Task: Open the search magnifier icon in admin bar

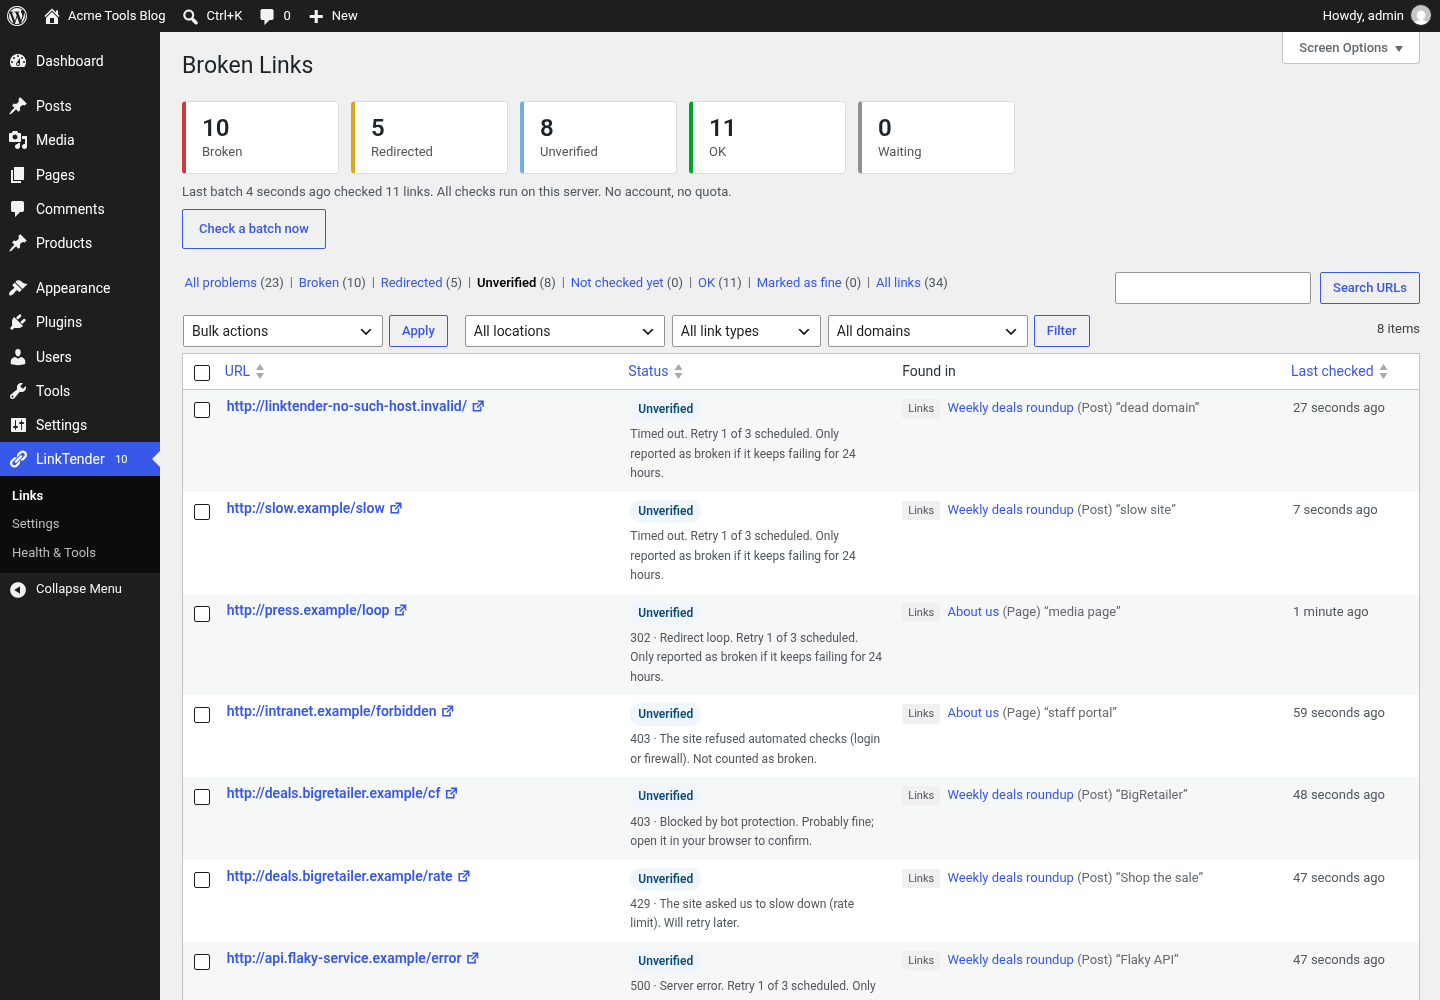Action: coord(190,16)
